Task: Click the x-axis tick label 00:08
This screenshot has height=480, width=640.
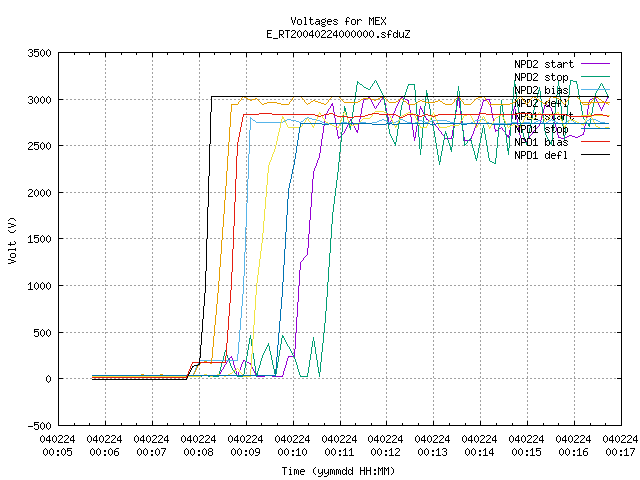Action: click(198, 453)
